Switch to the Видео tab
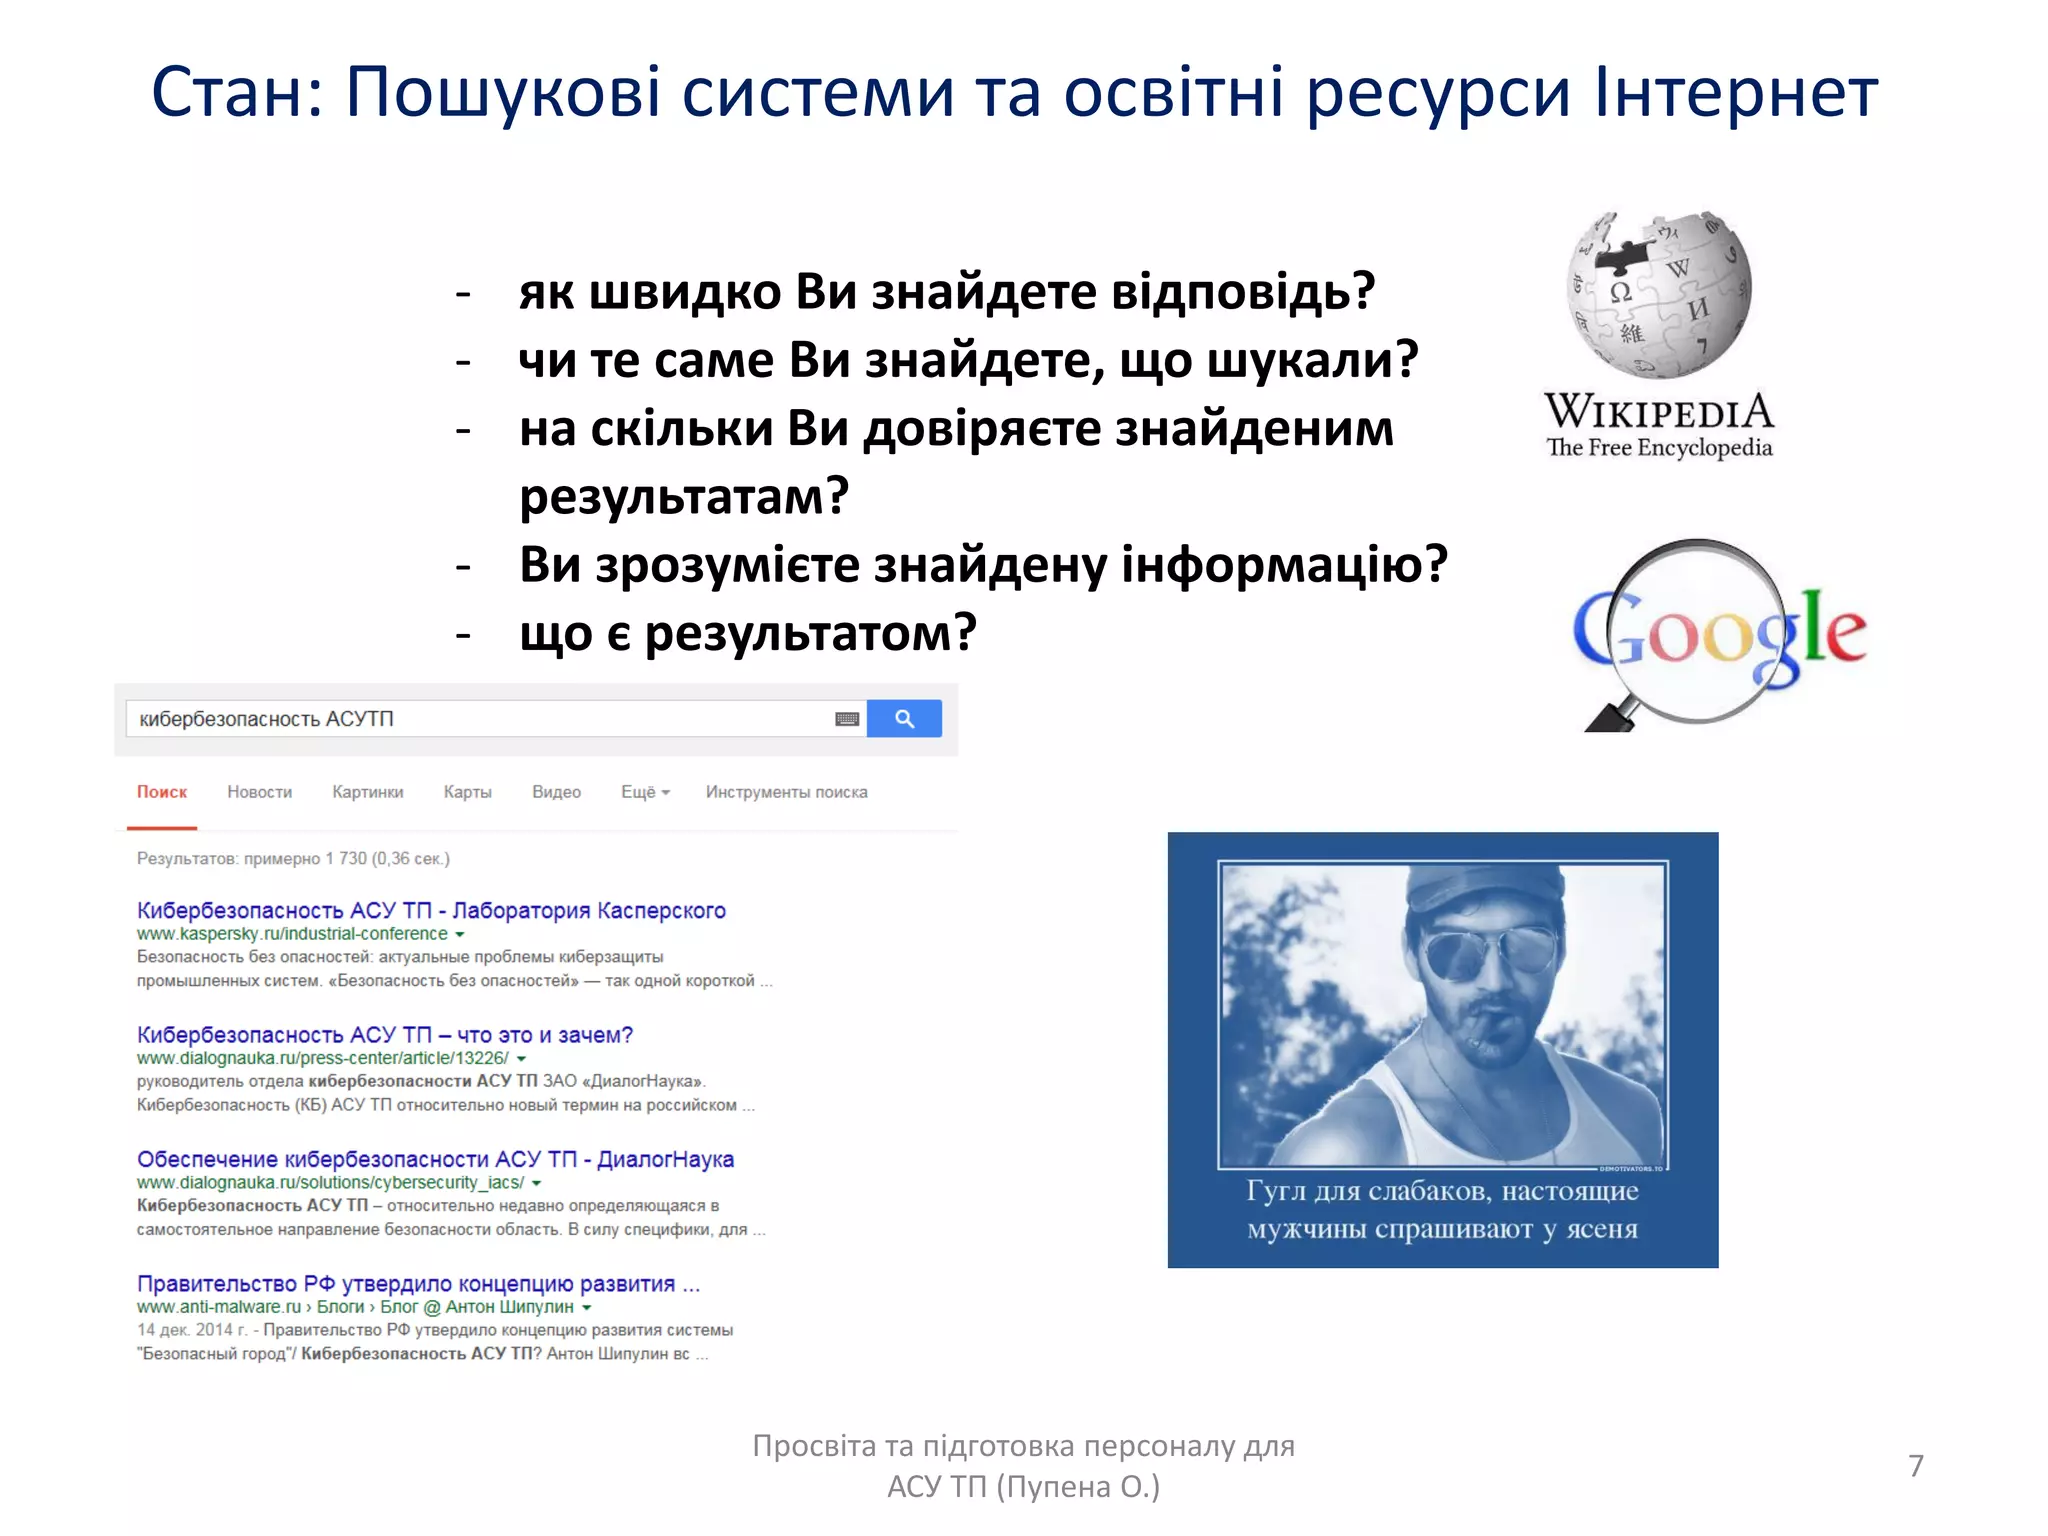This screenshot has height=1536, width=2048. point(556,792)
